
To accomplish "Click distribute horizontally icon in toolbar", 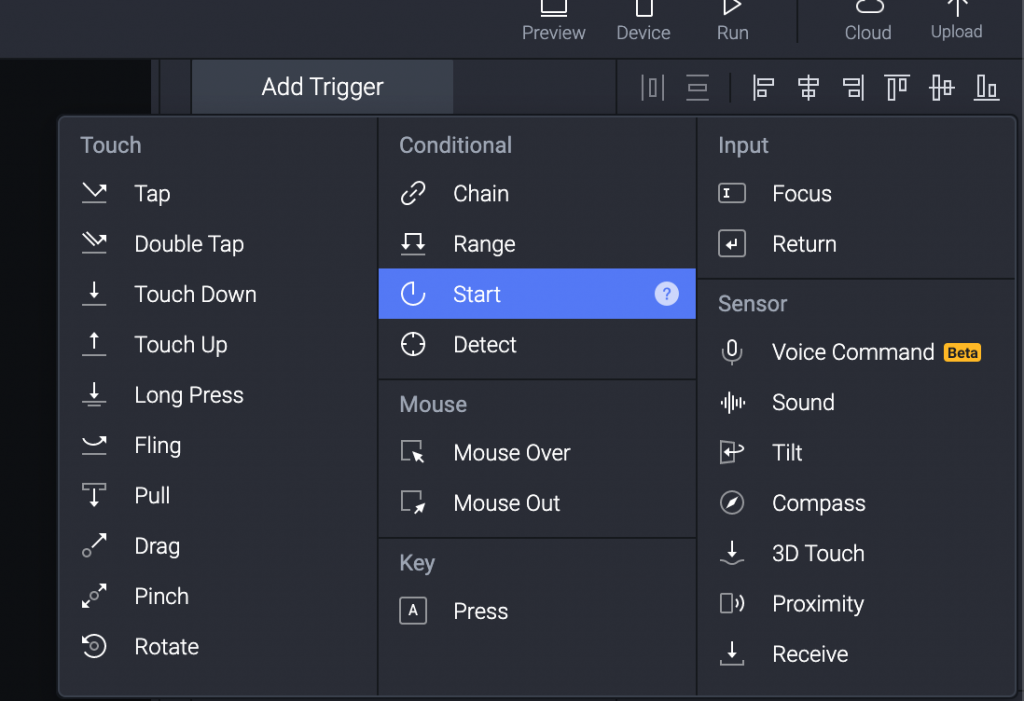I will (652, 88).
